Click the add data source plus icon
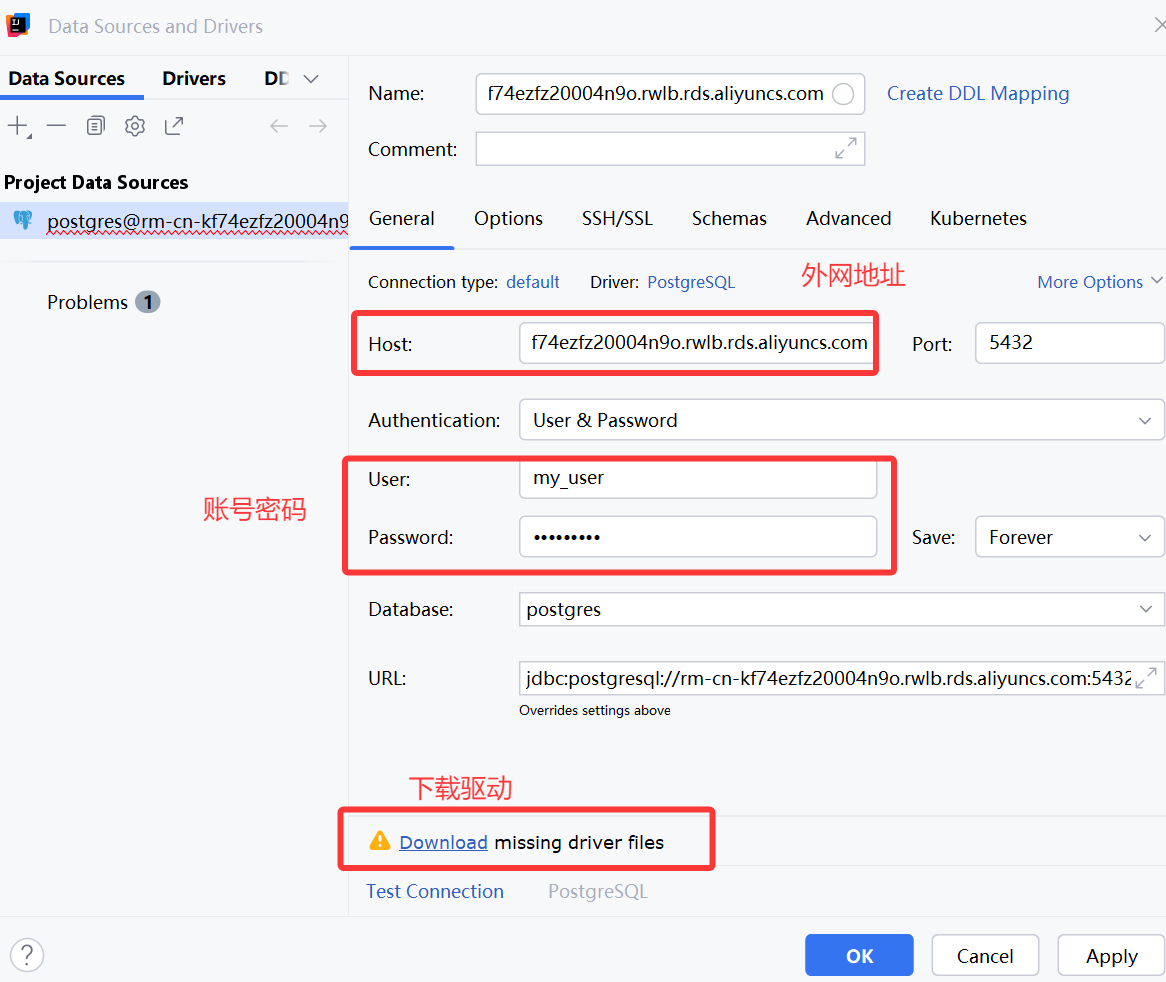 (19, 126)
